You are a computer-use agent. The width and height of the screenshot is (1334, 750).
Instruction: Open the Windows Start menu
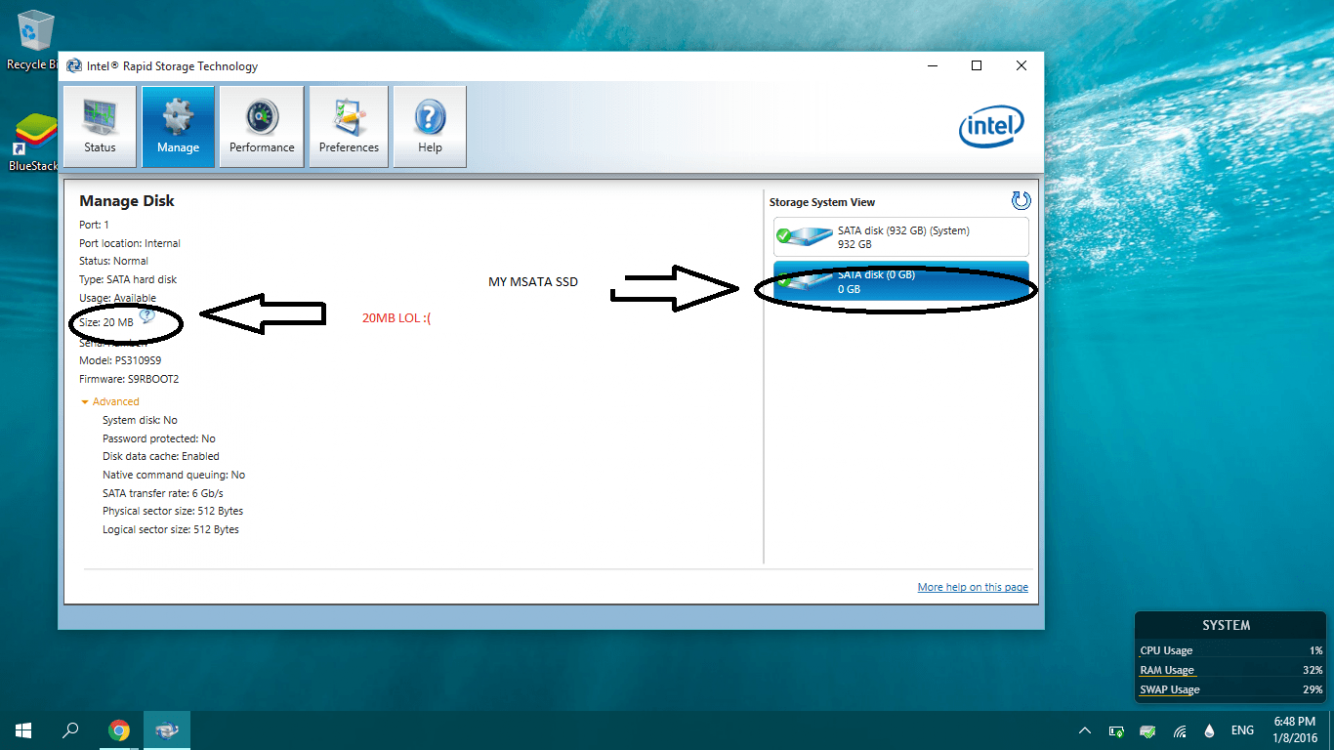[23, 730]
